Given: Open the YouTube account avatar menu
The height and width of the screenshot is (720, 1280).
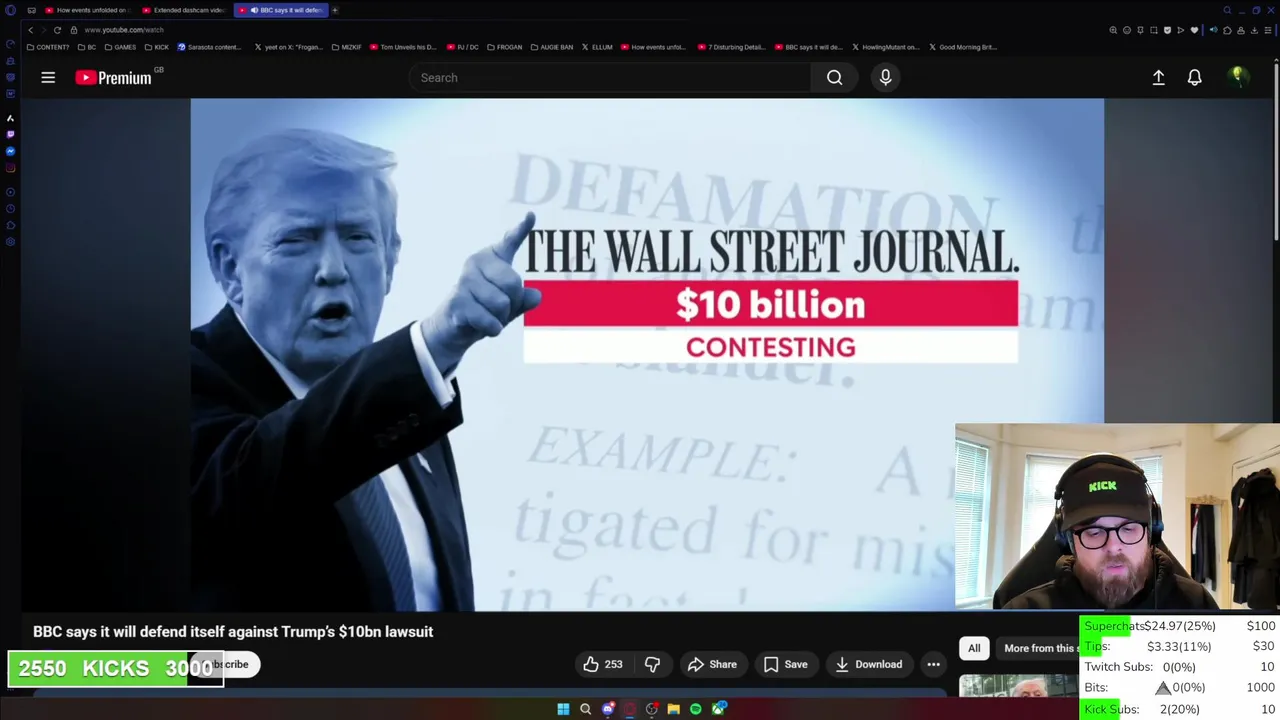Looking at the screenshot, I should (x=1238, y=77).
